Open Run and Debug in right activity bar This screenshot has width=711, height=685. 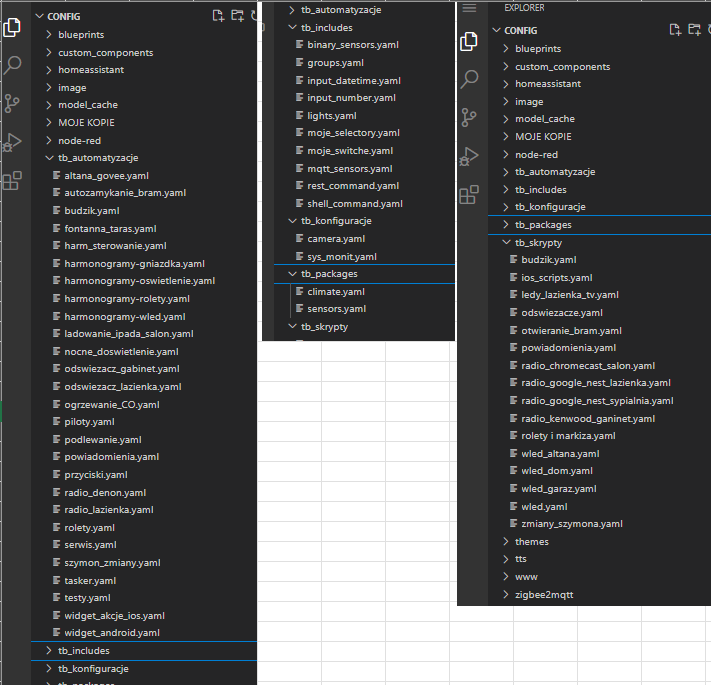469,156
